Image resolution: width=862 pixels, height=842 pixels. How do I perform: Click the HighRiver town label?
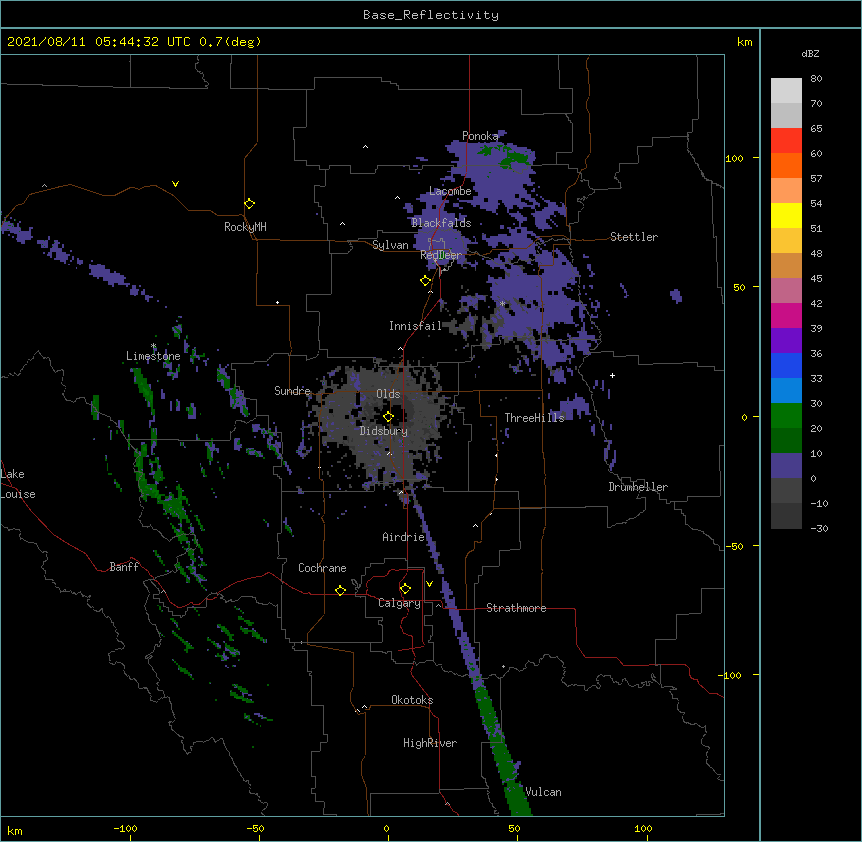click(430, 743)
